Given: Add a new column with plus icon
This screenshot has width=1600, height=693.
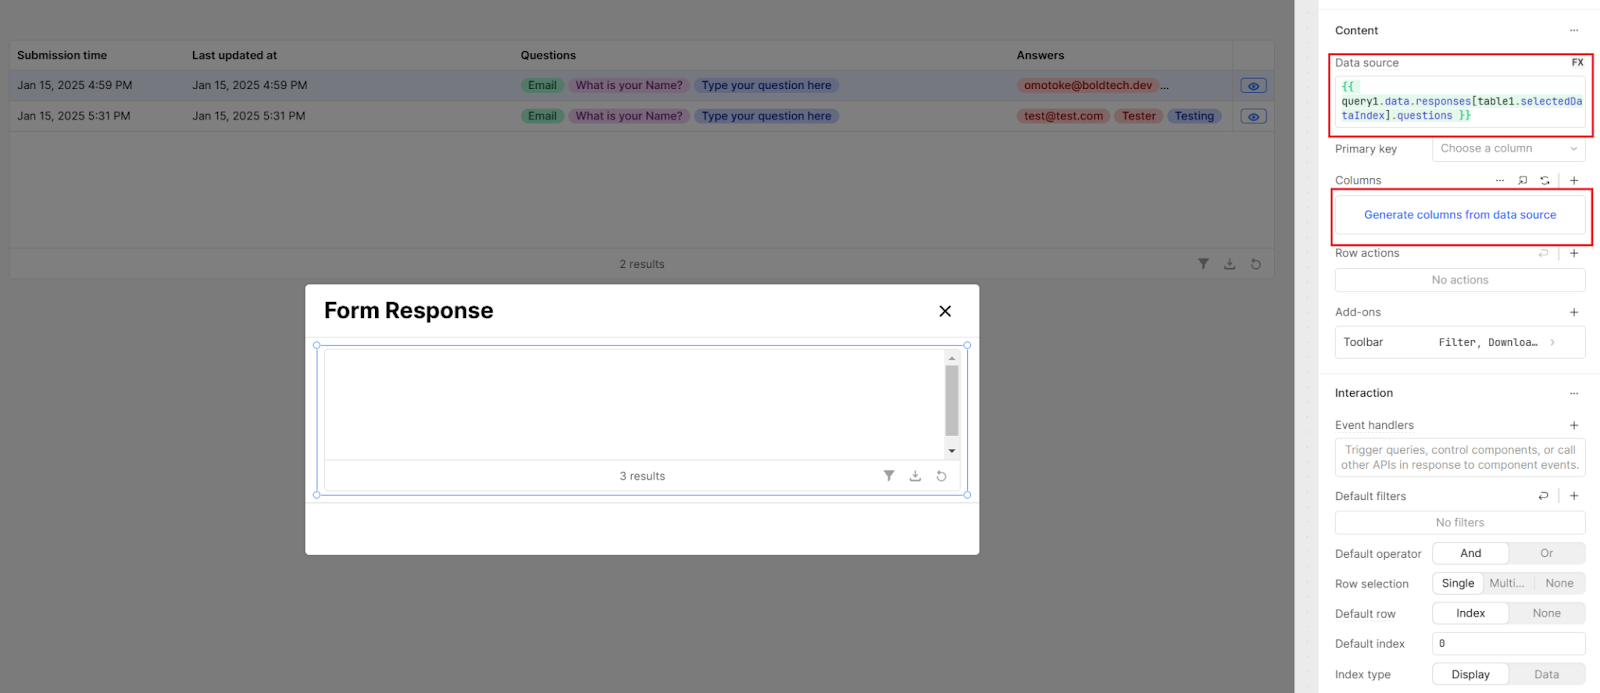Looking at the screenshot, I should 1574,181.
